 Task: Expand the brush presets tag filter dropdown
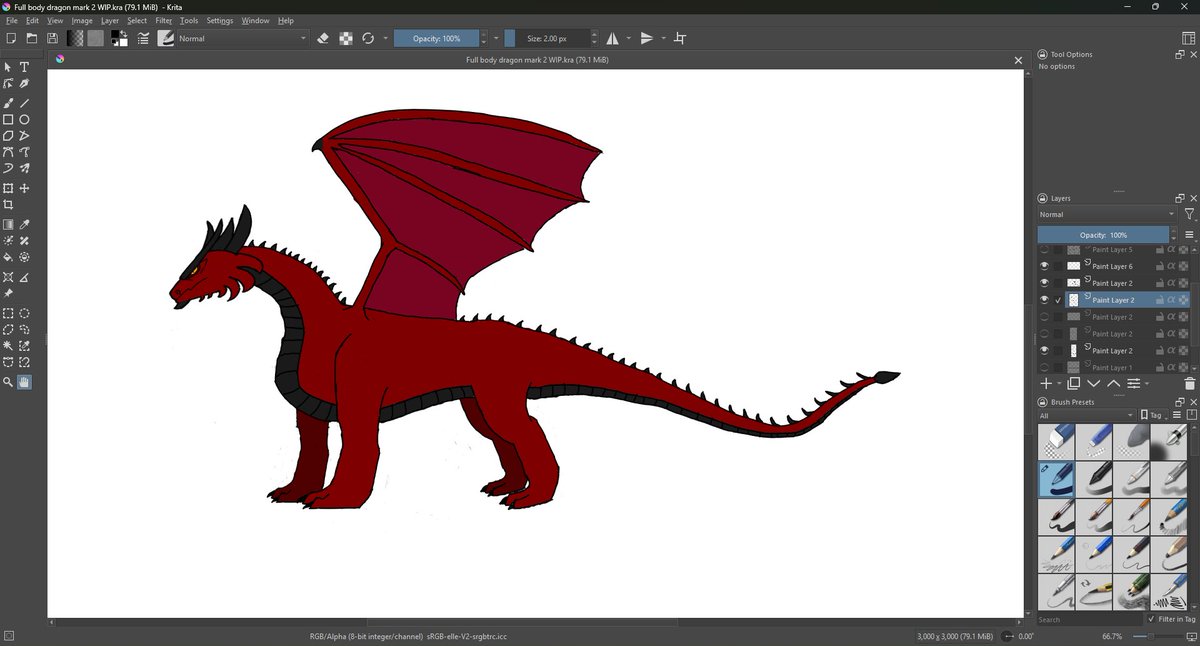point(1086,415)
